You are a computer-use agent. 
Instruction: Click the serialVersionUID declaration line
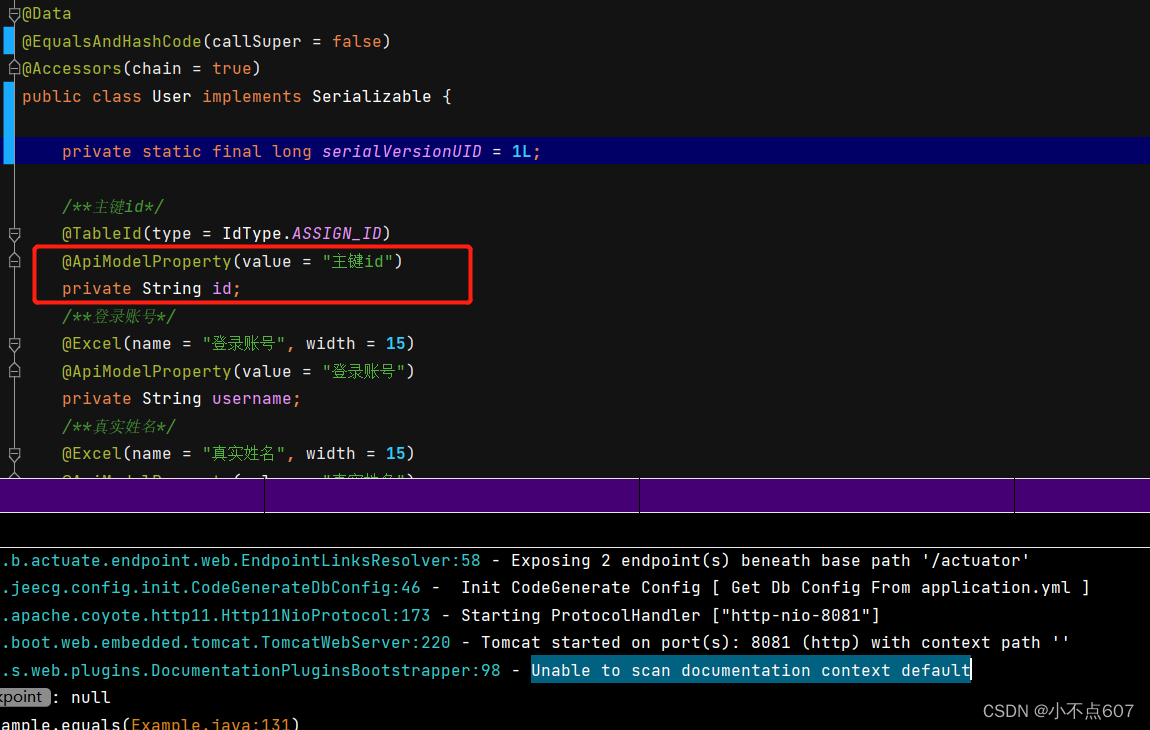300,151
